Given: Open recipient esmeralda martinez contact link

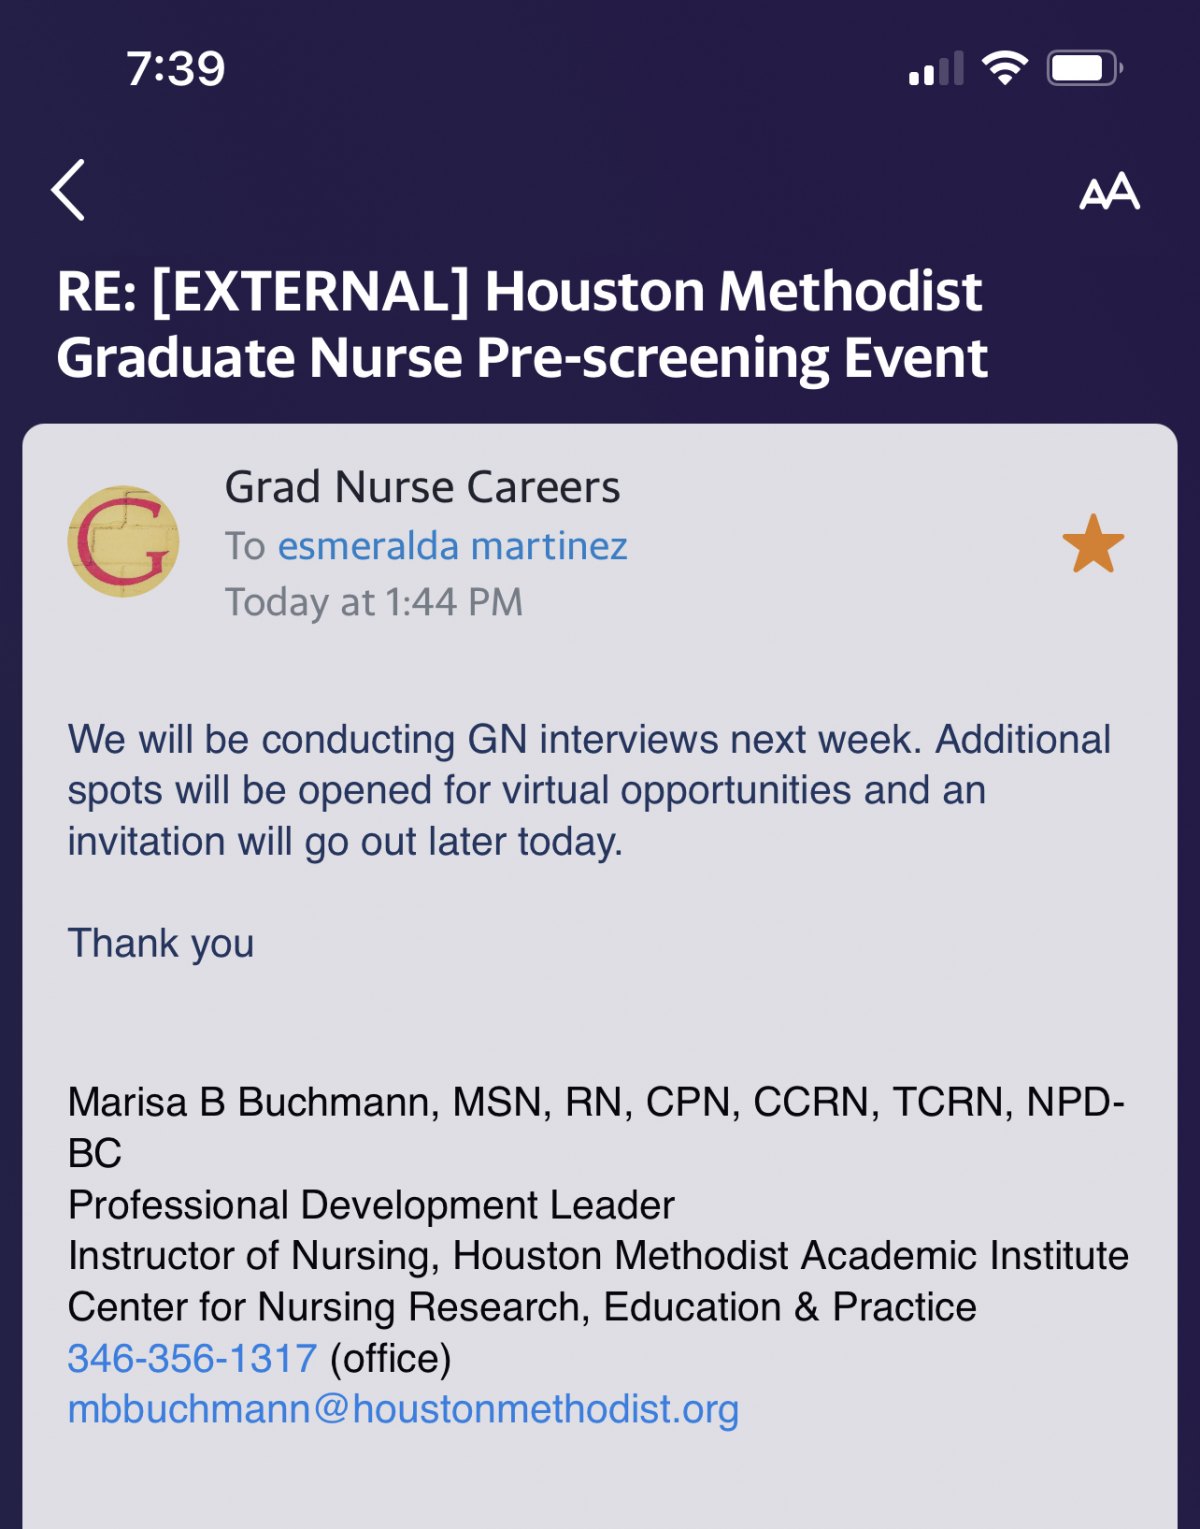Looking at the screenshot, I should coord(452,546).
